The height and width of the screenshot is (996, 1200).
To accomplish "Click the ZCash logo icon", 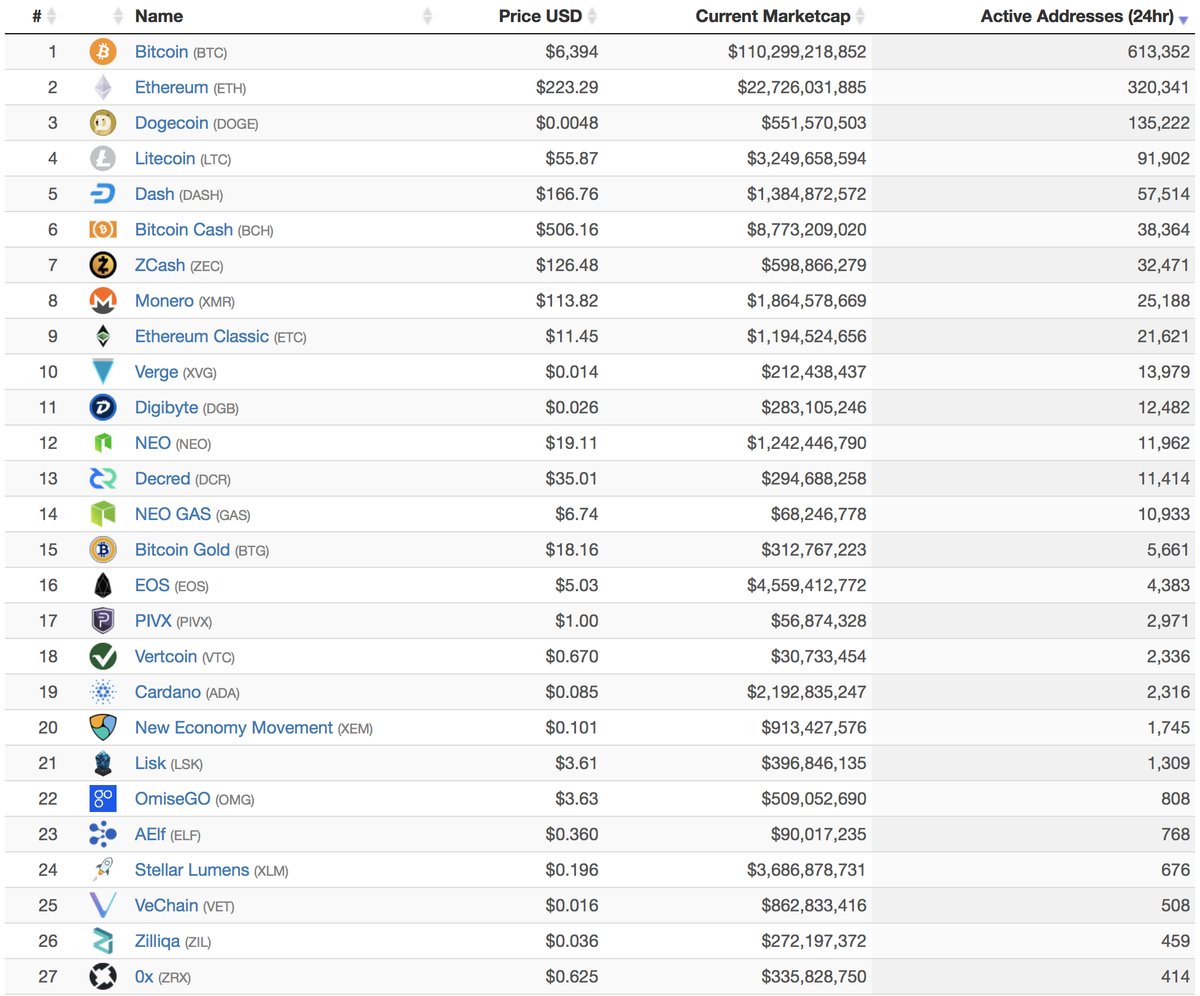I will coord(103,265).
